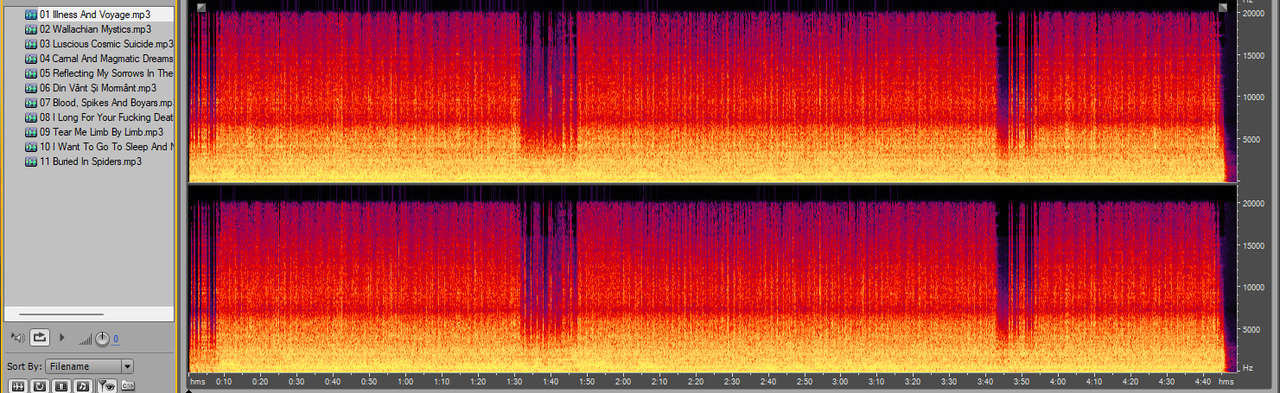1280x393 pixels.
Task: Click fade-in handle at spectrogram top-left corner
Action: 201,8
